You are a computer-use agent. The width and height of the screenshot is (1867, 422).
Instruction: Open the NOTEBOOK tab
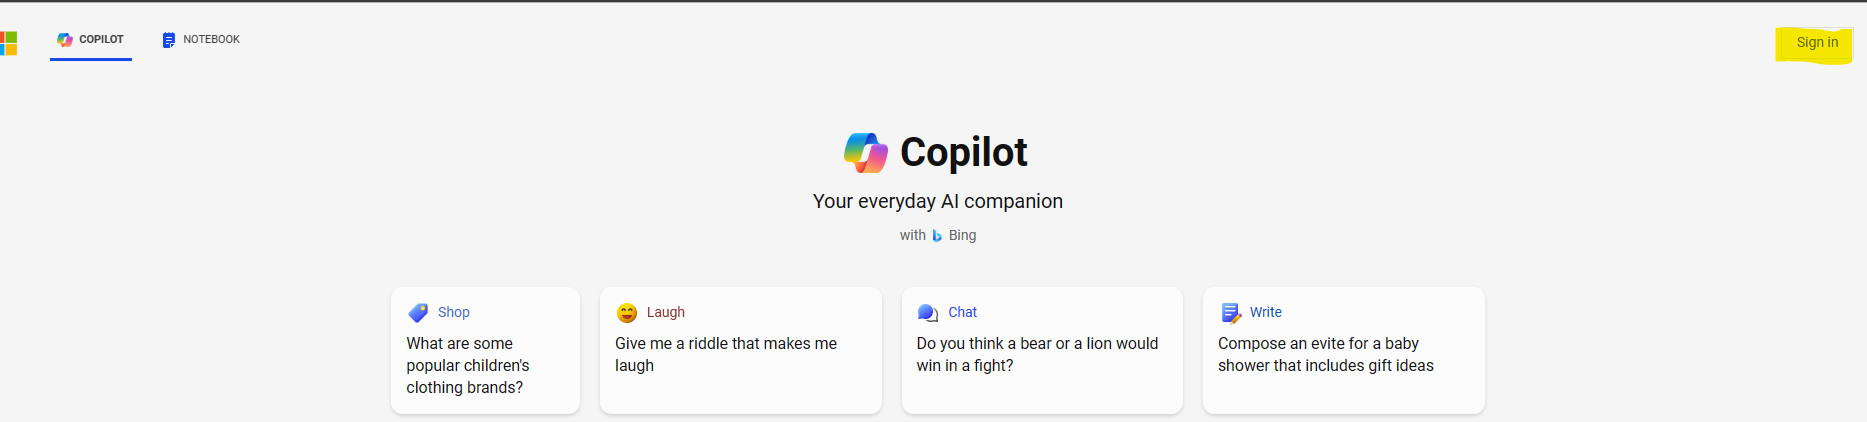[x=201, y=40]
